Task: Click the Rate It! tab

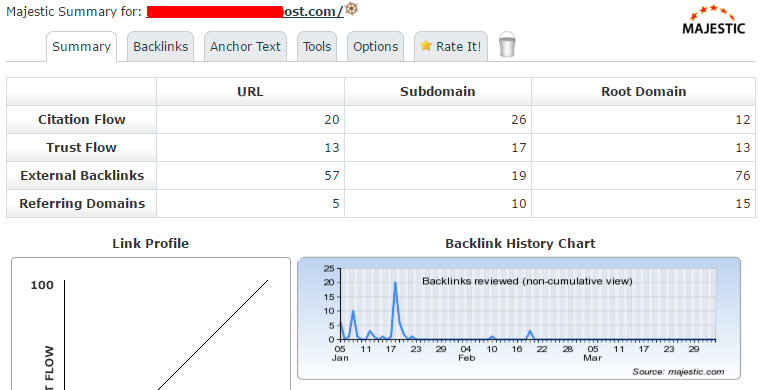Action: pyautogui.click(x=450, y=47)
